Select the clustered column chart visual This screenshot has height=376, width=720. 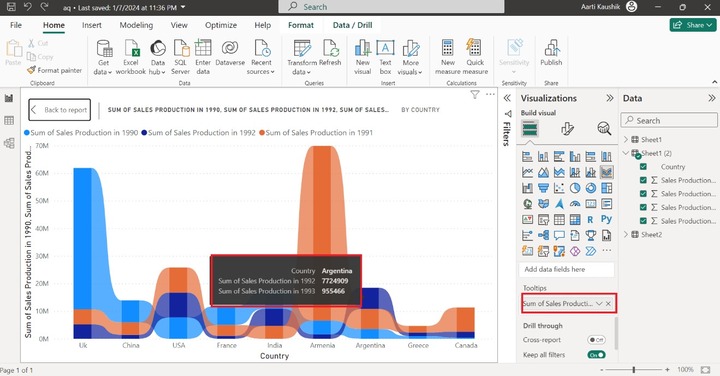[x=575, y=157]
